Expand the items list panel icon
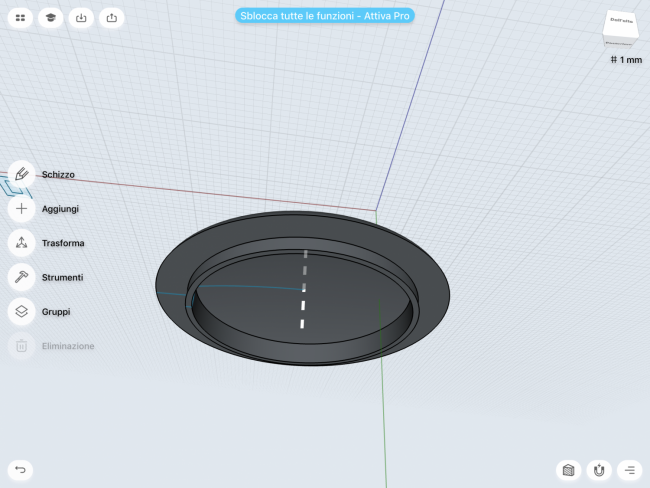This screenshot has width=650, height=488. 629,469
